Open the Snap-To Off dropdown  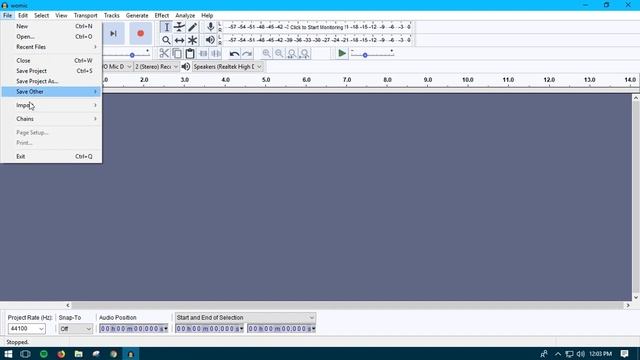[x=76, y=329]
